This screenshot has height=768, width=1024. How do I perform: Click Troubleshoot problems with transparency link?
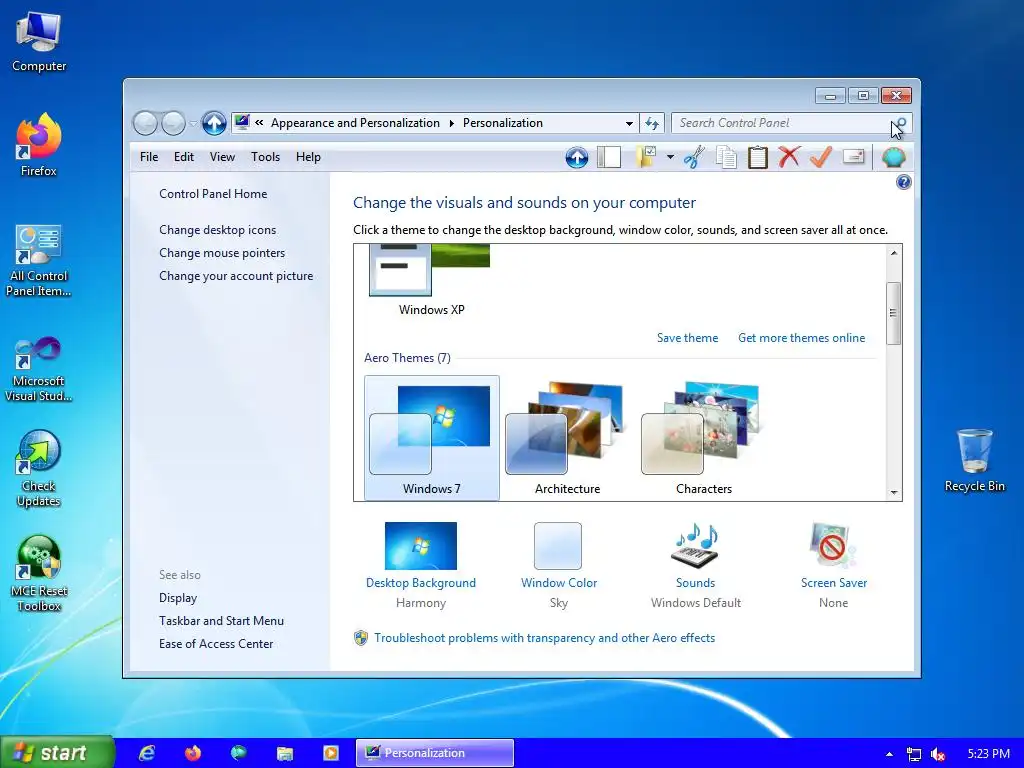544,638
